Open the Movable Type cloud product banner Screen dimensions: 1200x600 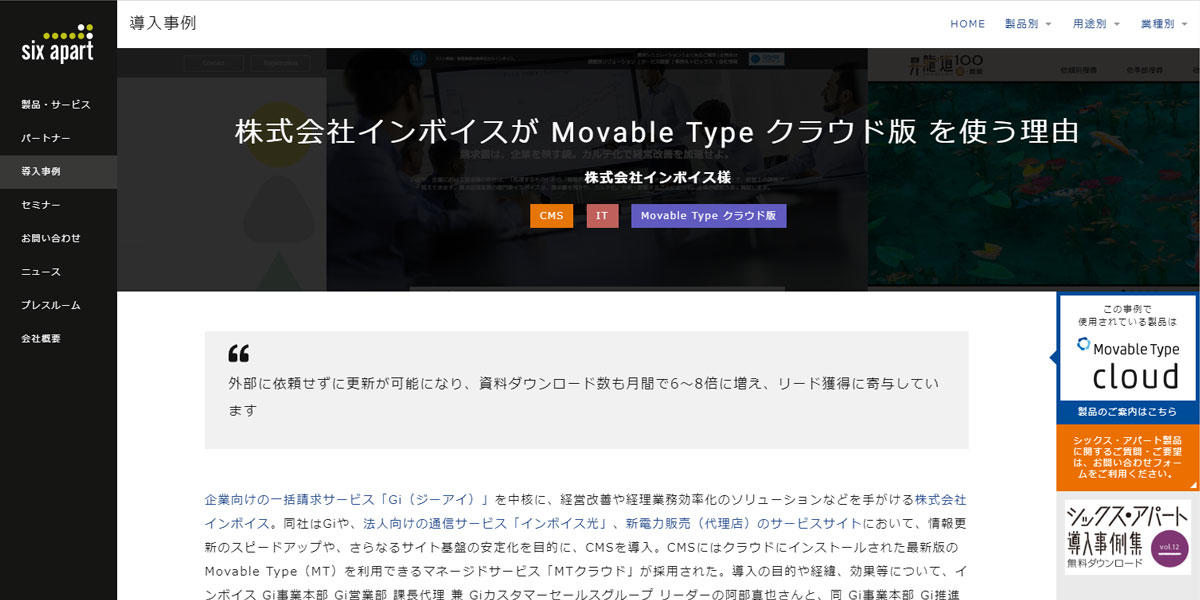(x=1128, y=347)
